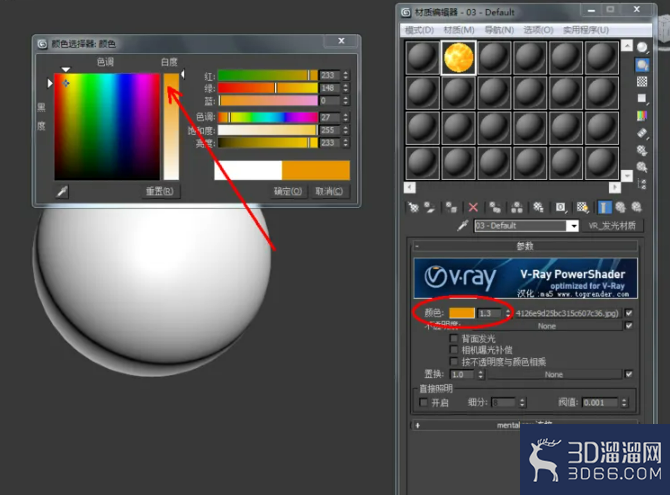Viewport: 670px width, 495px height.
Task: Click the hue spectrum color field
Action: click(107, 127)
